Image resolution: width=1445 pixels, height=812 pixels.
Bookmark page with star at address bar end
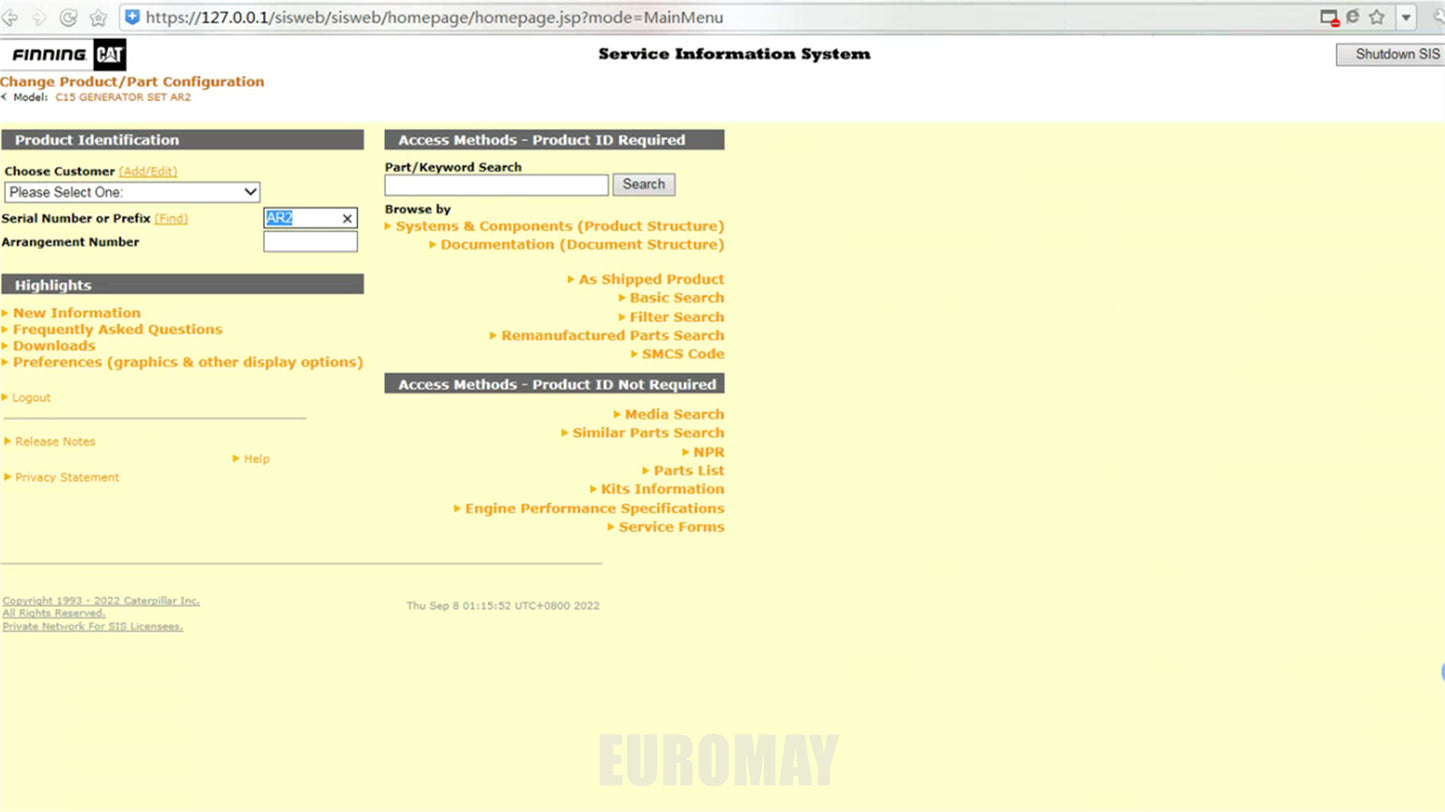[x=1377, y=17]
